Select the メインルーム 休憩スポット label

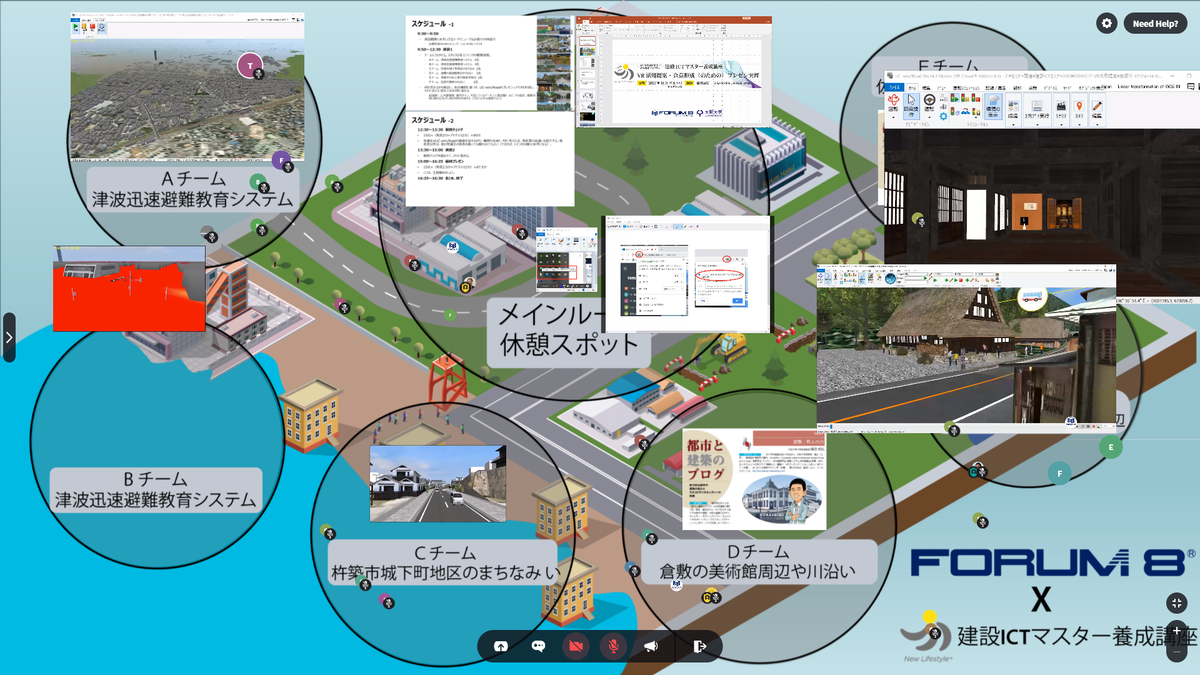pos(568,330)
